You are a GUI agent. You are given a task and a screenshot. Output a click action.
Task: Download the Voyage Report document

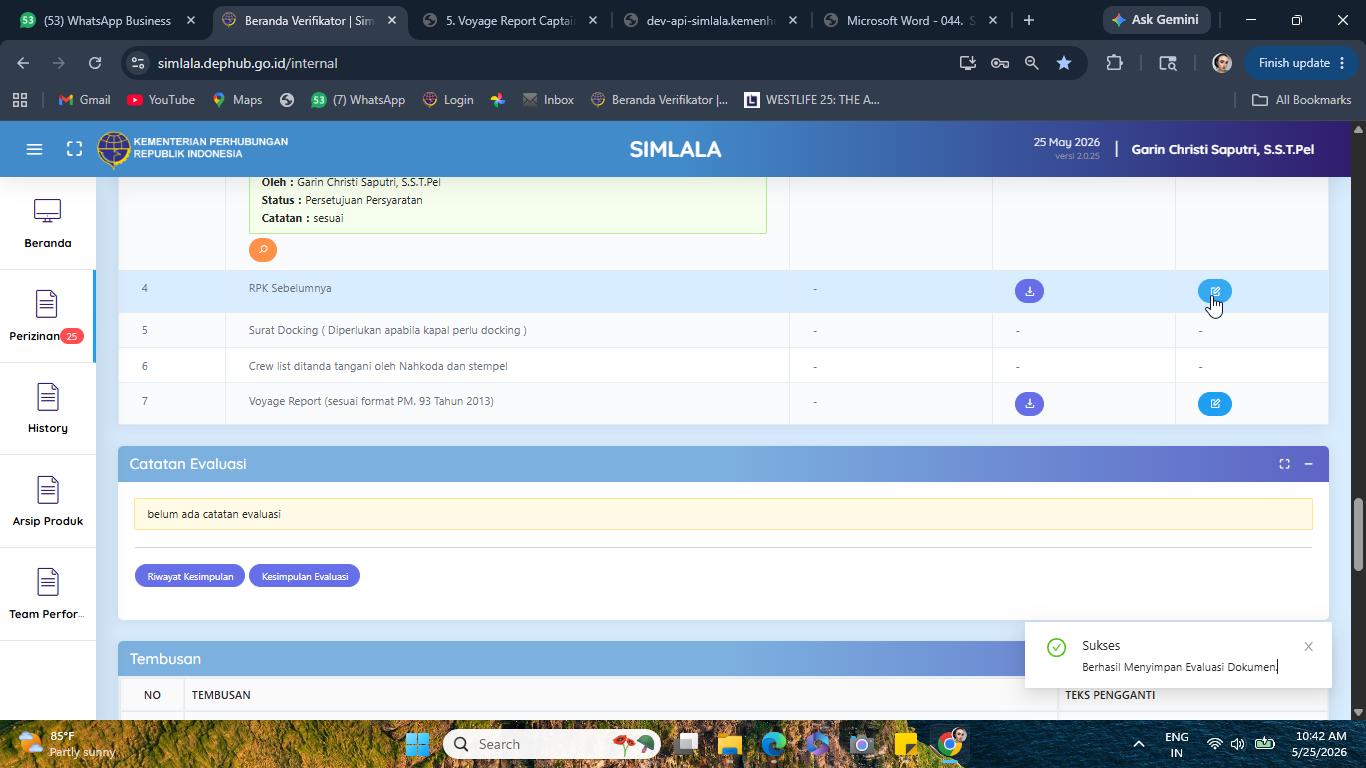tap(1029, 404)
